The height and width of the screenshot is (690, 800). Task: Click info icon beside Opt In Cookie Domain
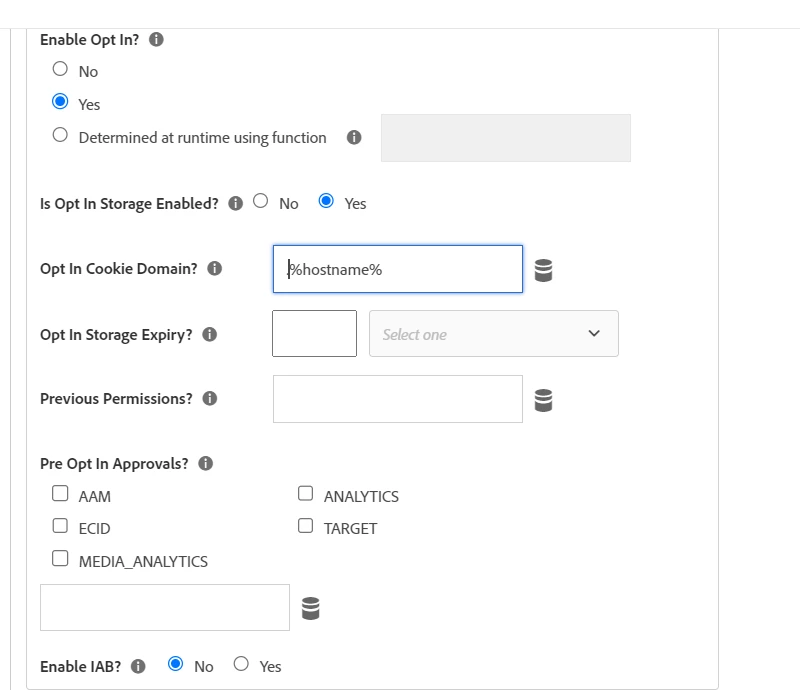coord(215,268)
